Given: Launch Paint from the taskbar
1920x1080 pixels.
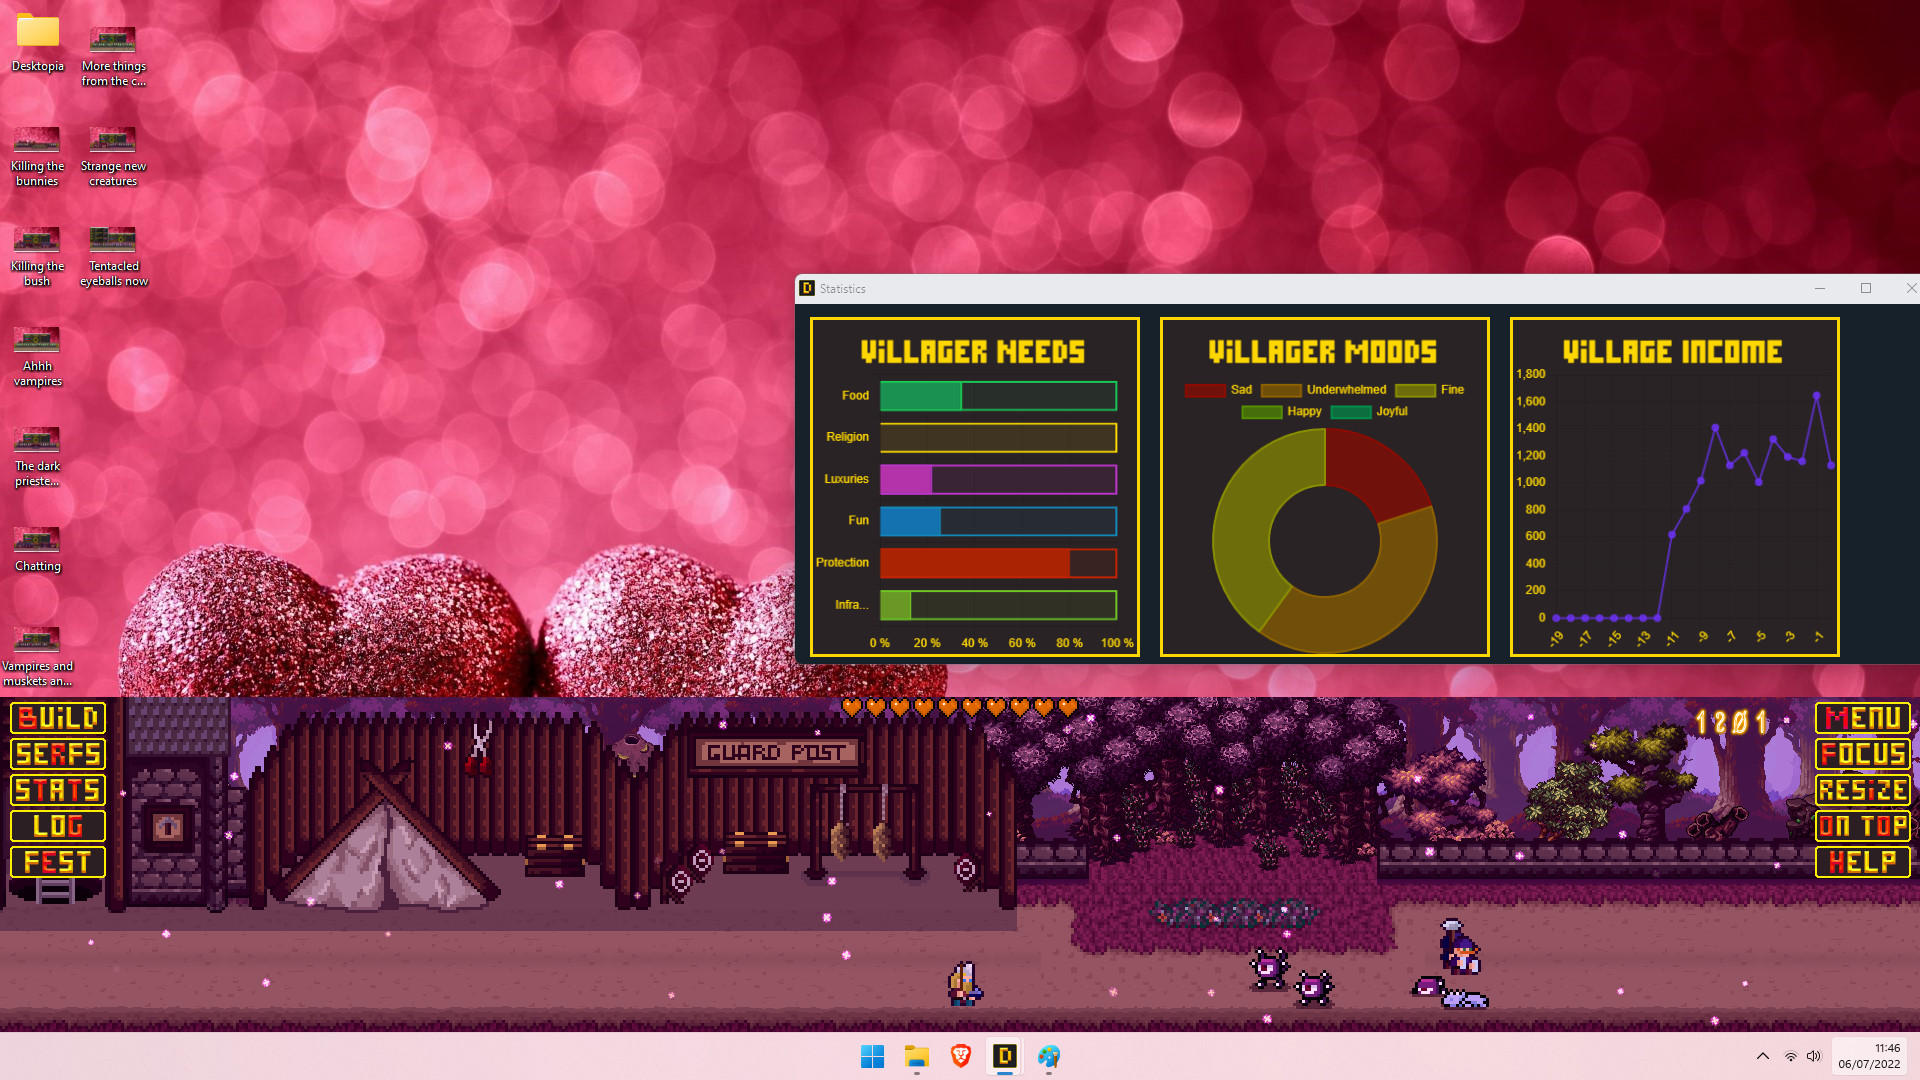Looking at the screenshot, I should coord(1048,1056).
